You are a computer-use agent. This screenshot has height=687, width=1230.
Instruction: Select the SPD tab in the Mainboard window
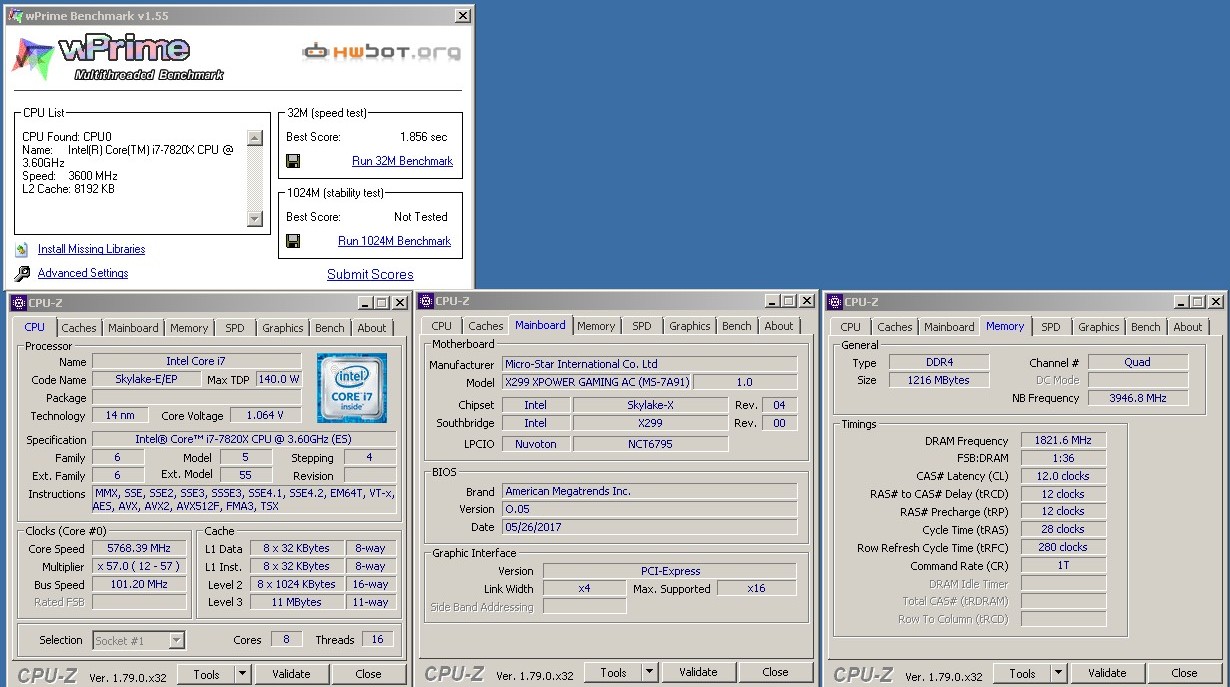[642, 326]
